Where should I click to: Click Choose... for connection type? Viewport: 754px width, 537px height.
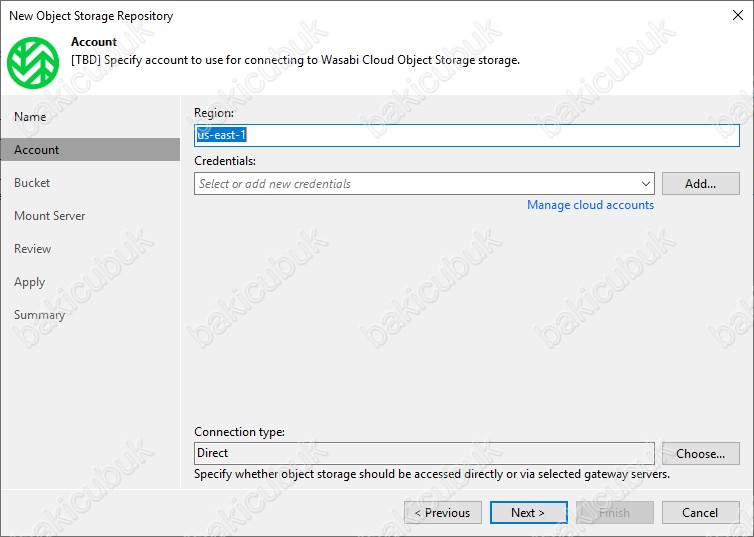tap(701, 453)
